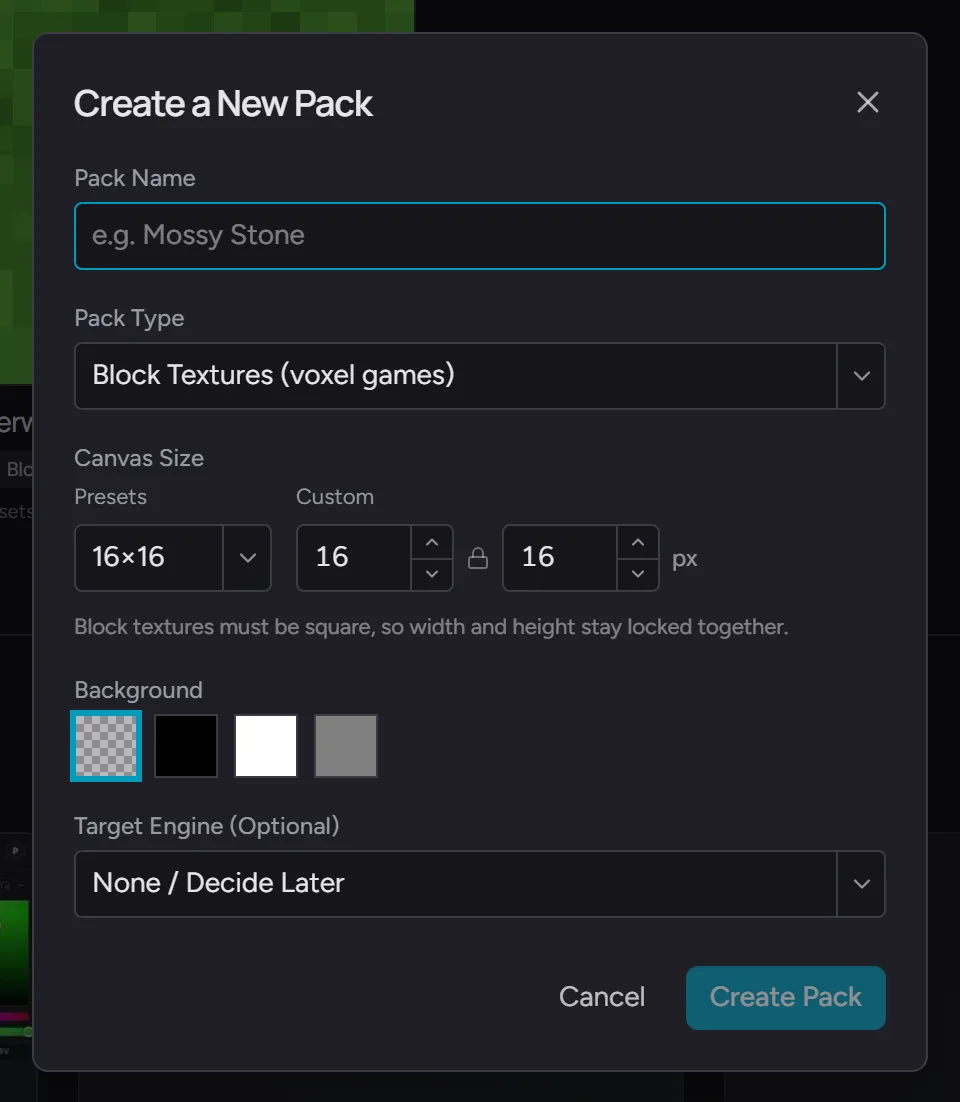Decrease custom width with down arrow
The width and height of the screenshot is (960, 1102).
(x=432, y=573)
